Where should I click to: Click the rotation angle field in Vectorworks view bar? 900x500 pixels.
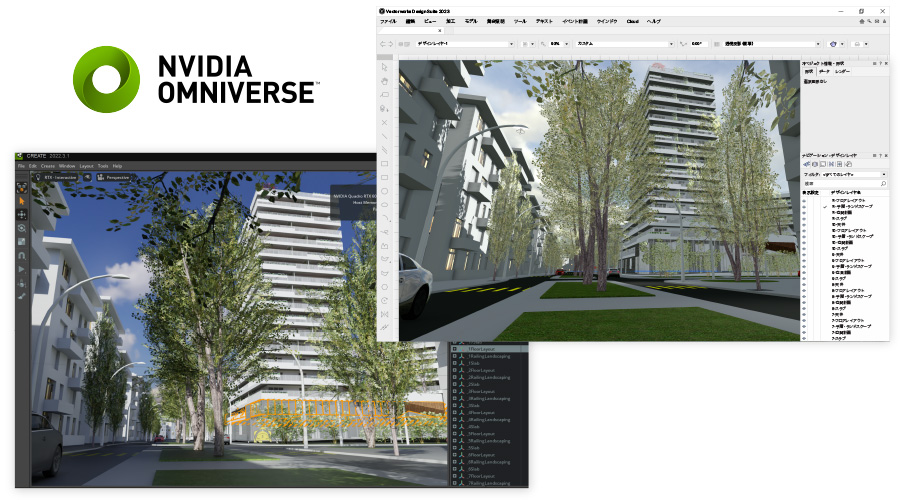(699, 44)
